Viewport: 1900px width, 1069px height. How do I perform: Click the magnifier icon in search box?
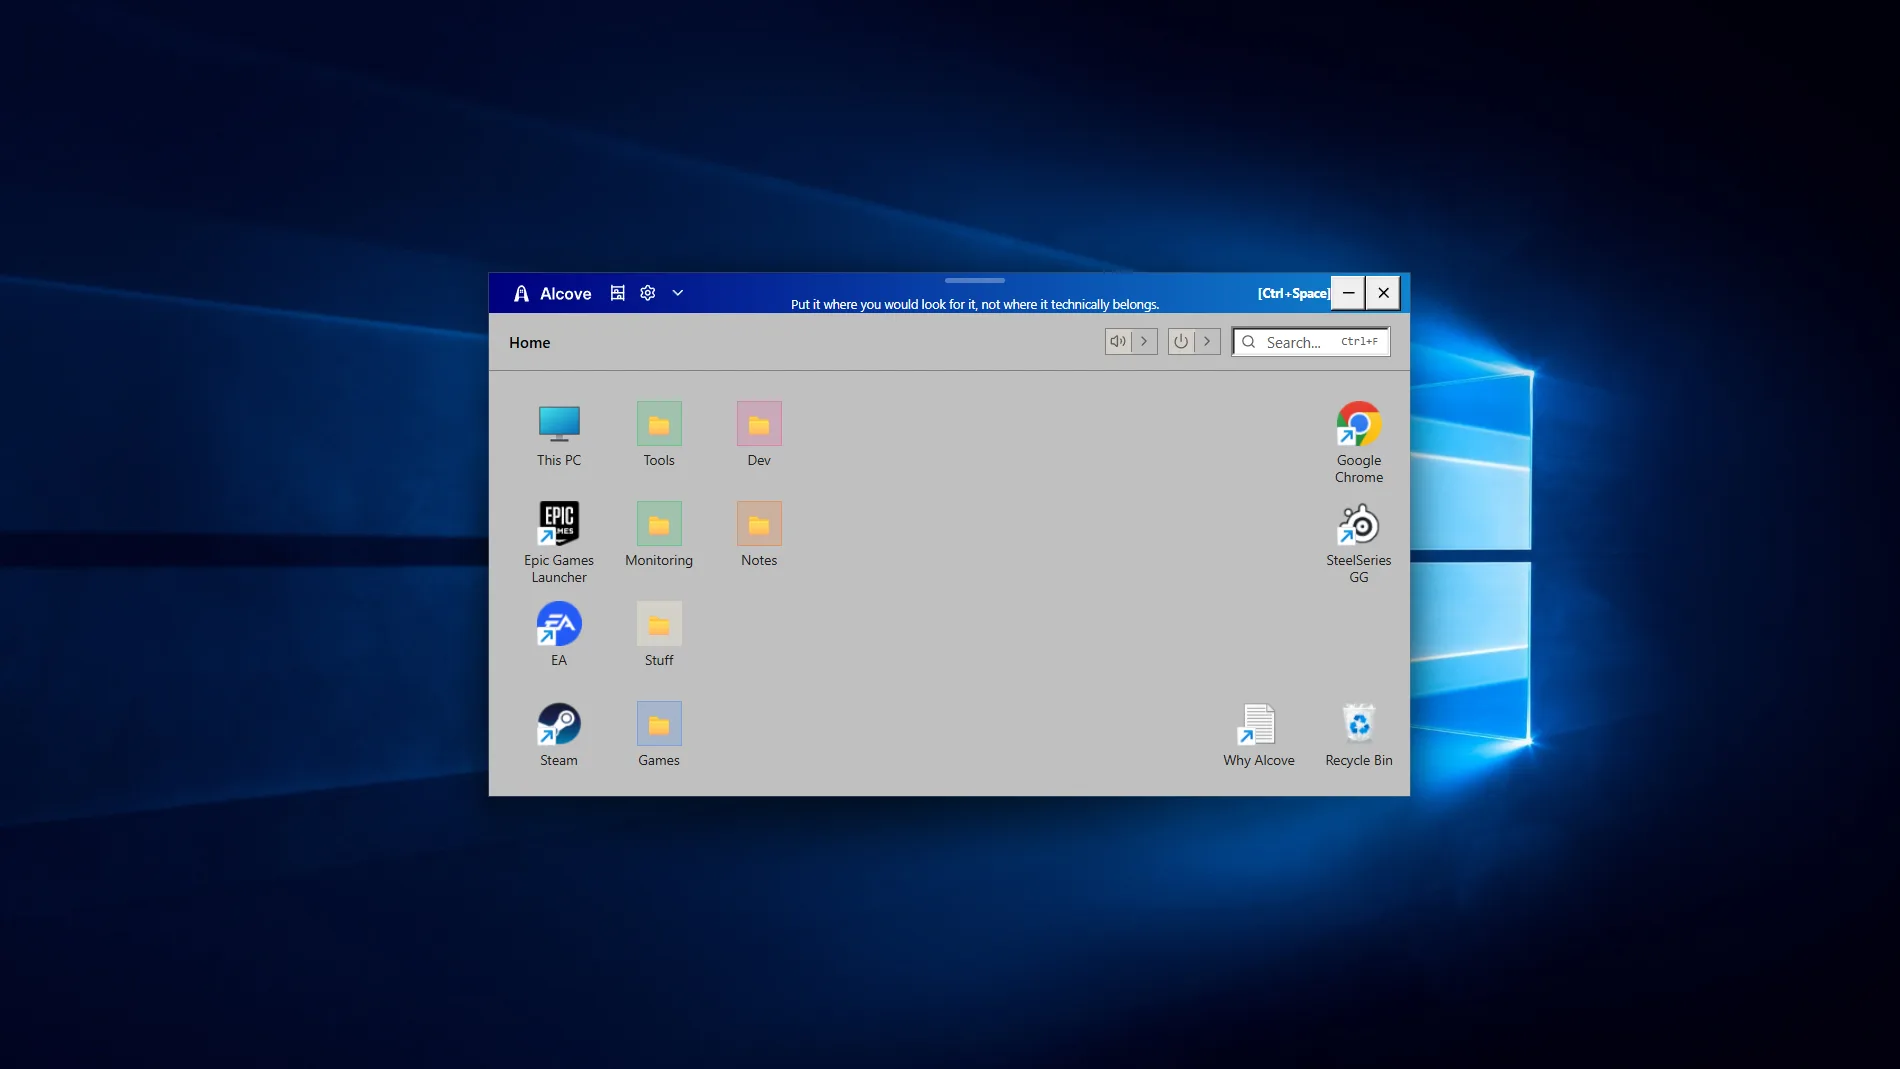[x=1249, y=342]
